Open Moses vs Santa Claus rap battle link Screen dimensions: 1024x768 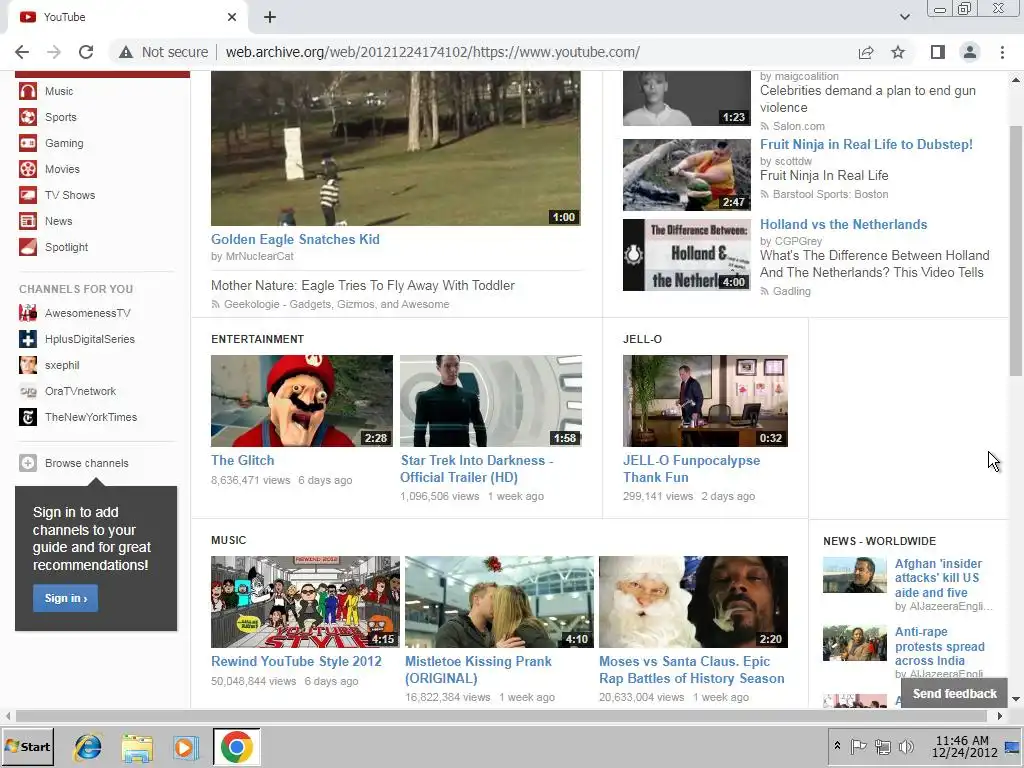[x=692, y=670]
